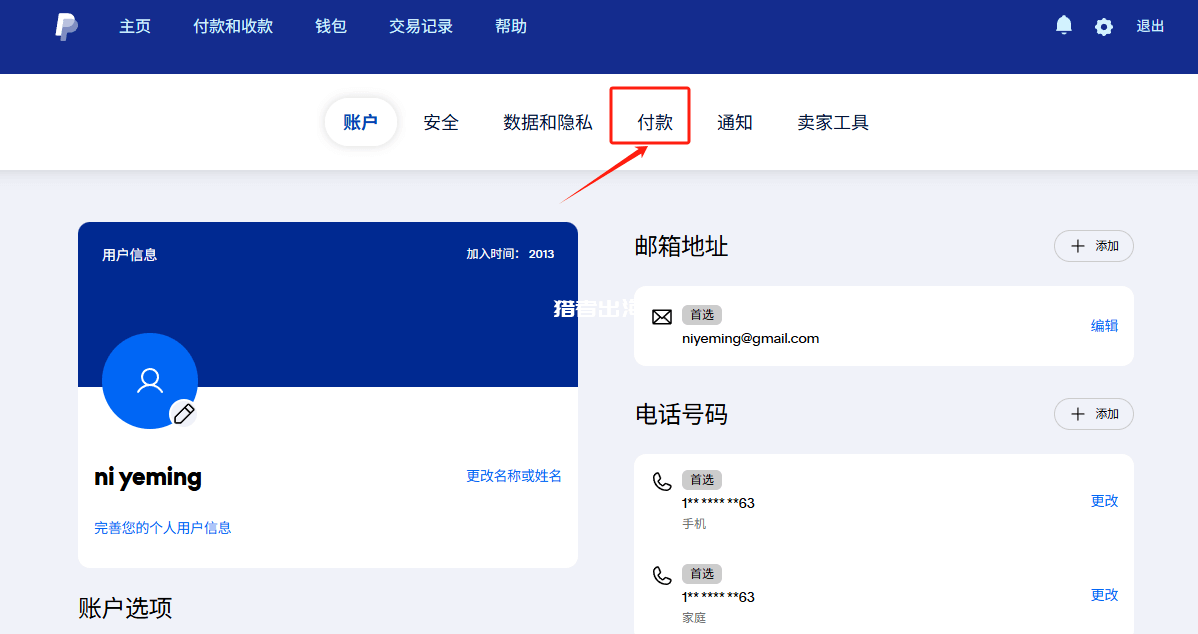Switch to the 付款 tab
This screenshot has height=634, width=1198.
(x=655, y=122)
